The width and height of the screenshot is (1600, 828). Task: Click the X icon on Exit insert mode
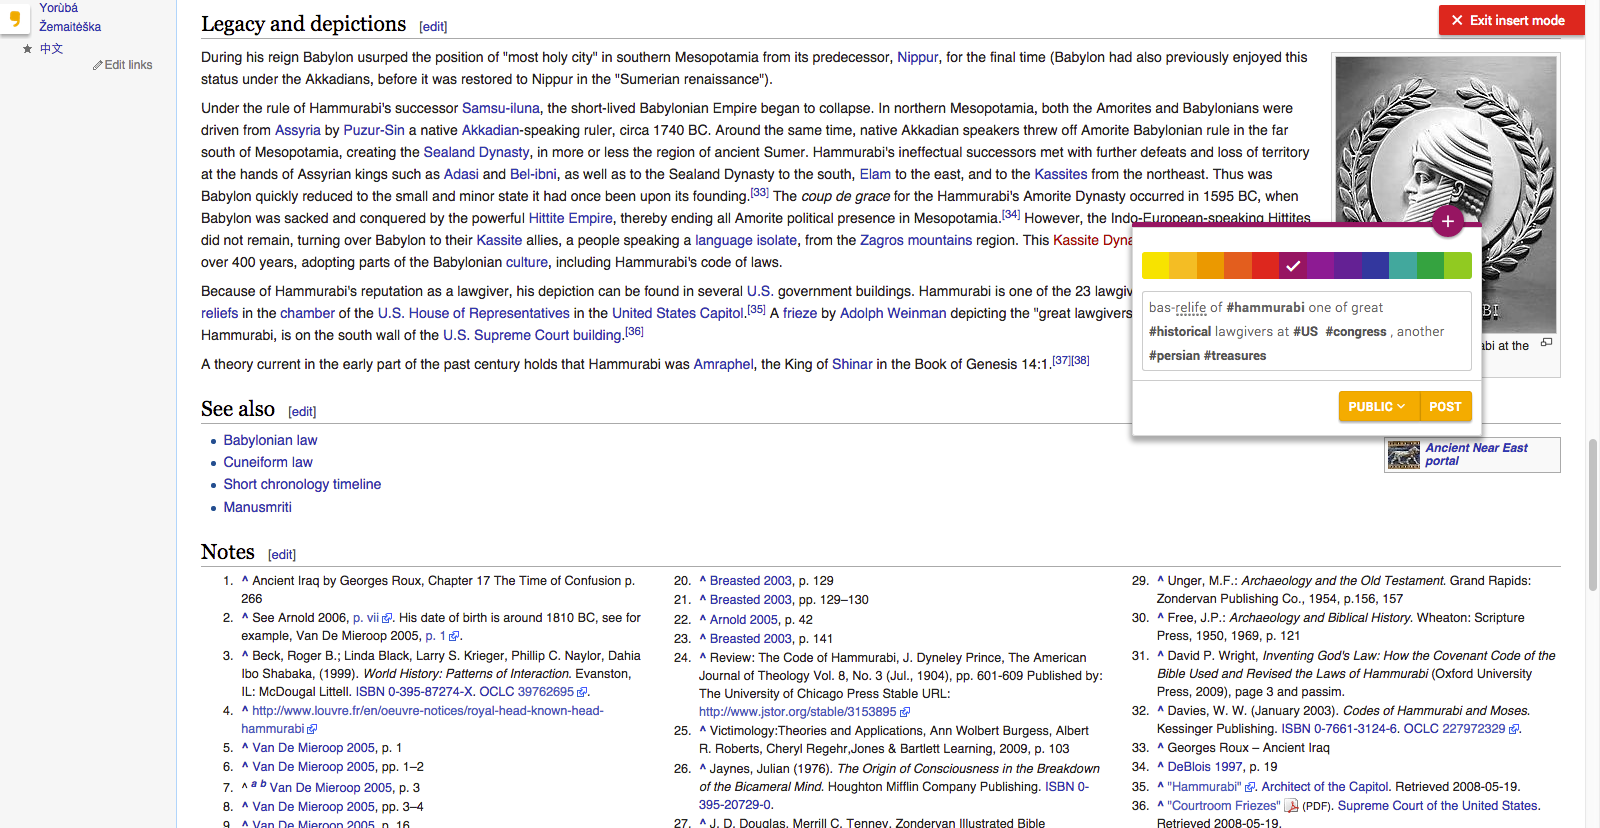(1457, 20)
